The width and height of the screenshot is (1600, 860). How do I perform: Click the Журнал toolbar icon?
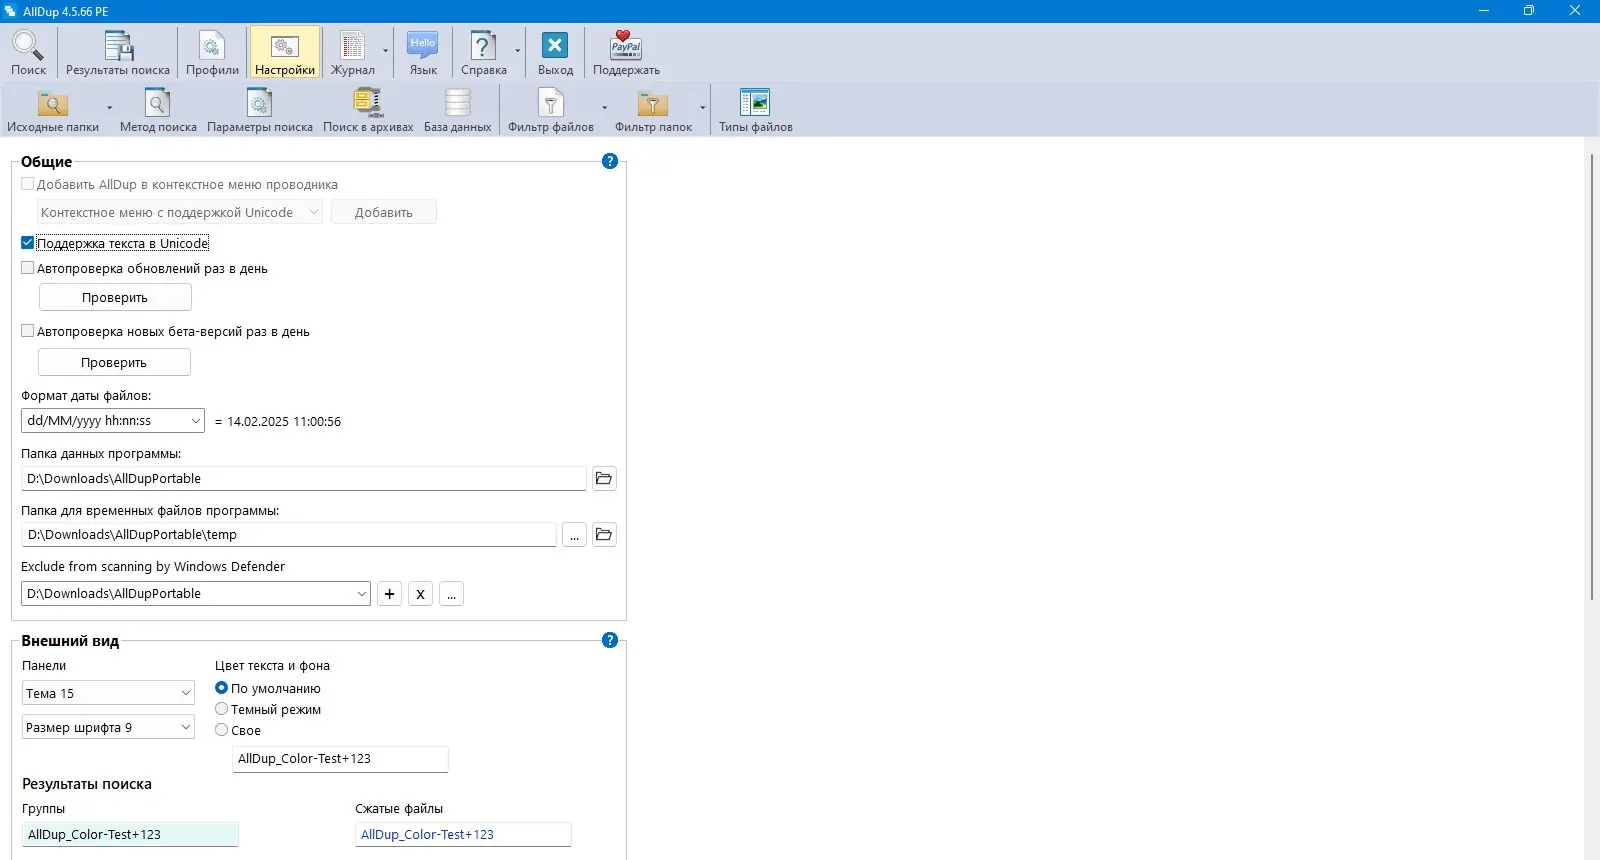pyautogui.click(x=353, y=53)
